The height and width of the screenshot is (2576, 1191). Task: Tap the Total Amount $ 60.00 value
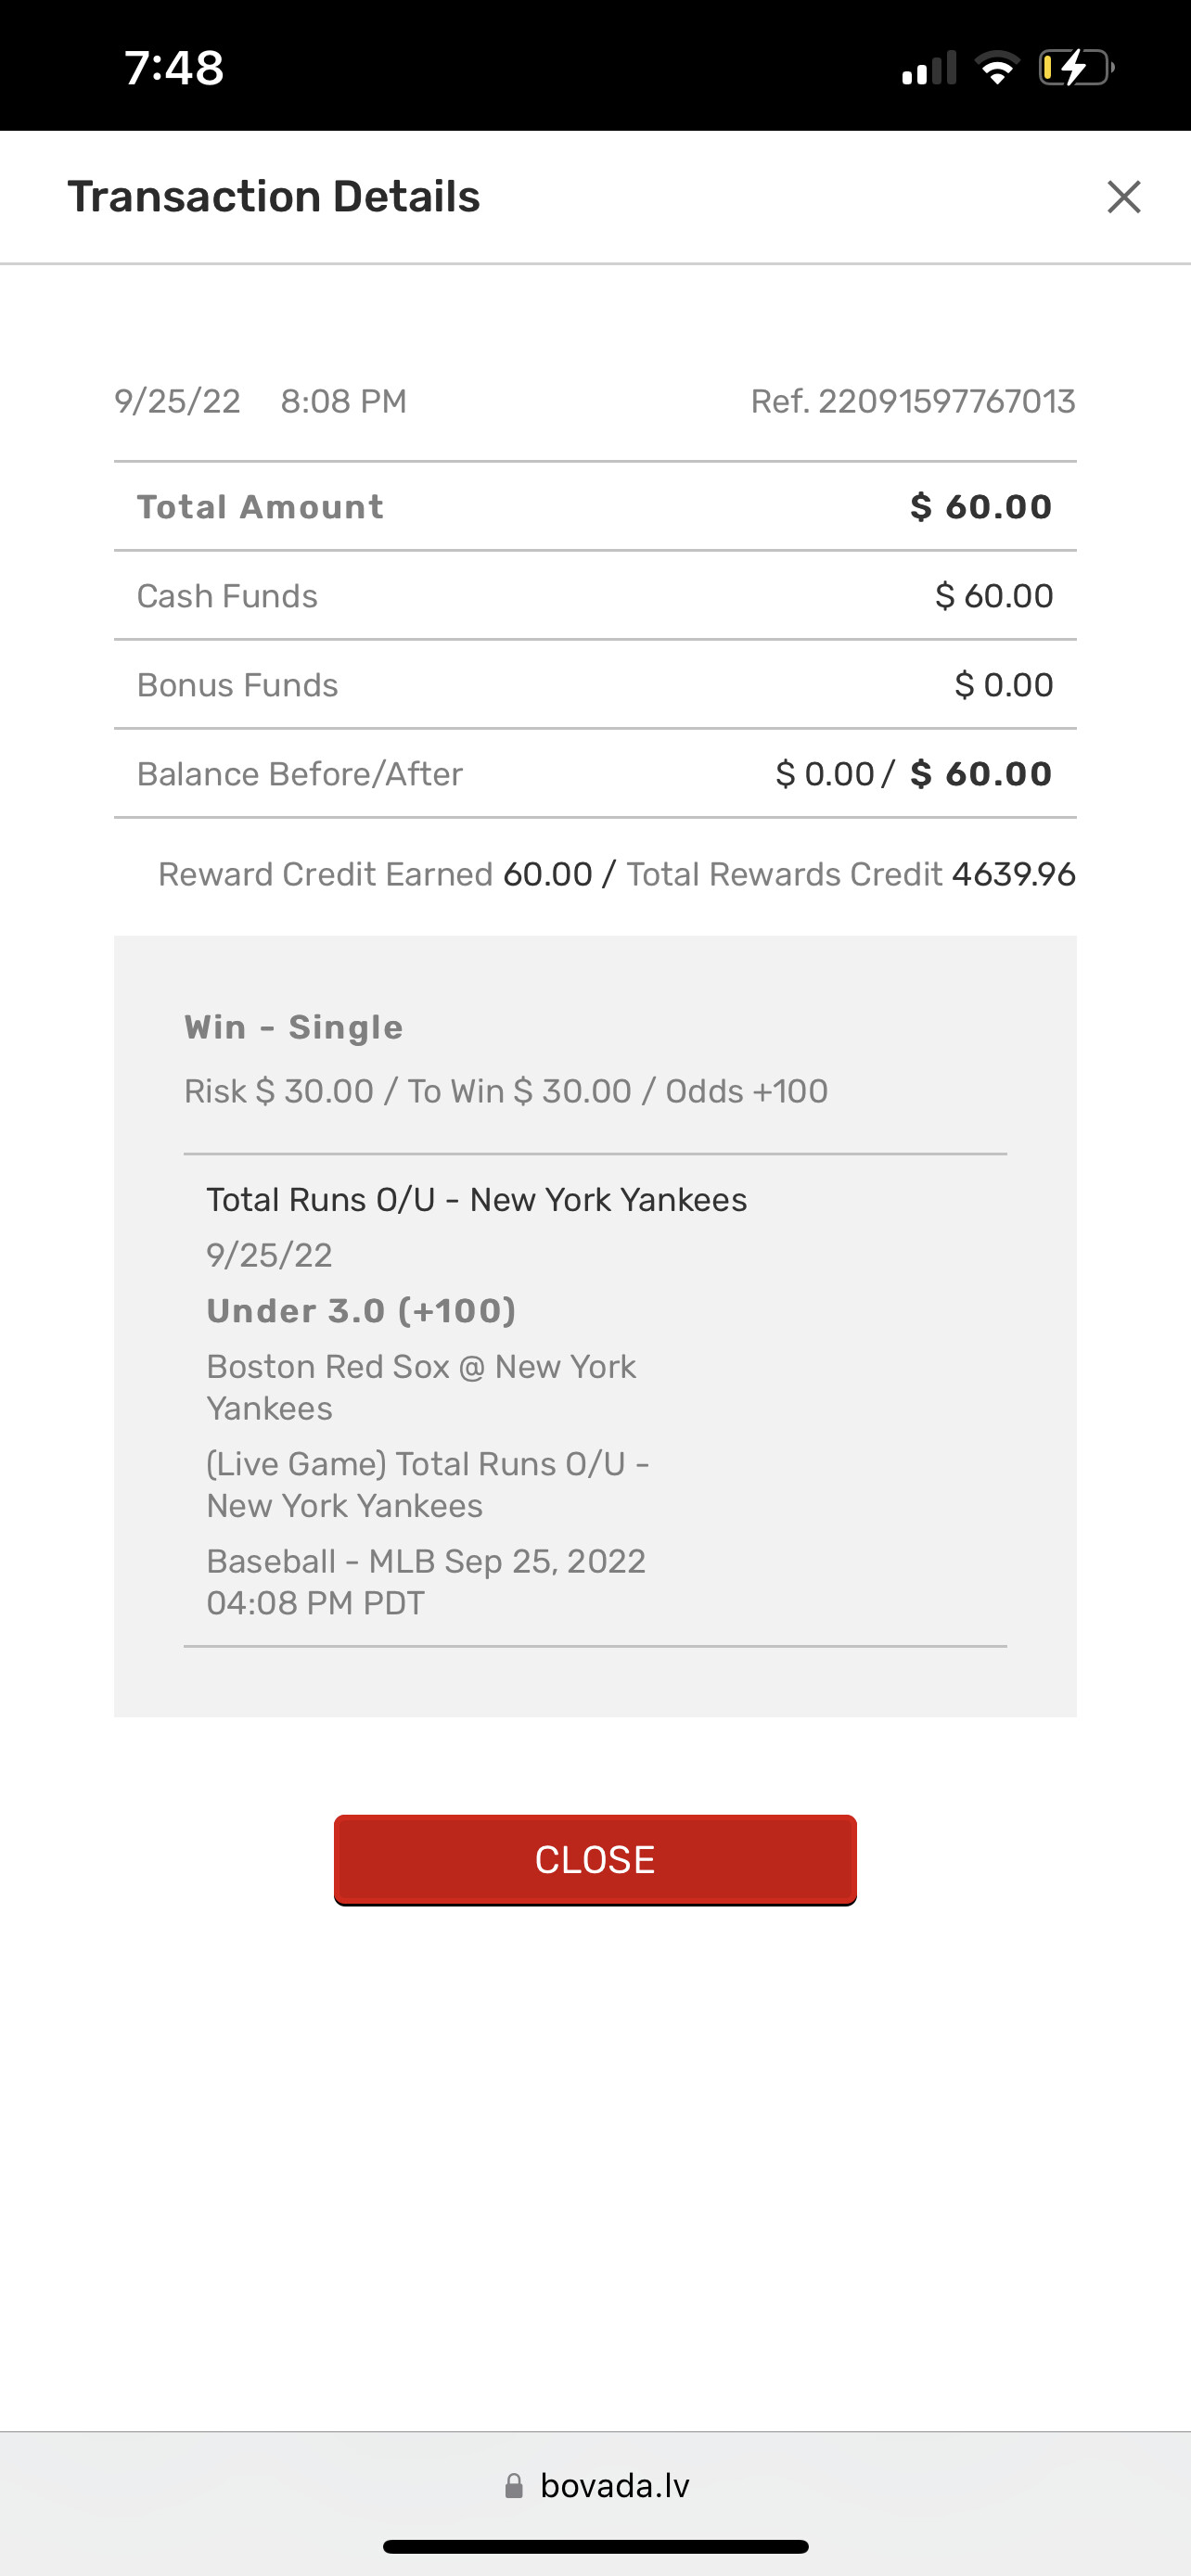980,507
